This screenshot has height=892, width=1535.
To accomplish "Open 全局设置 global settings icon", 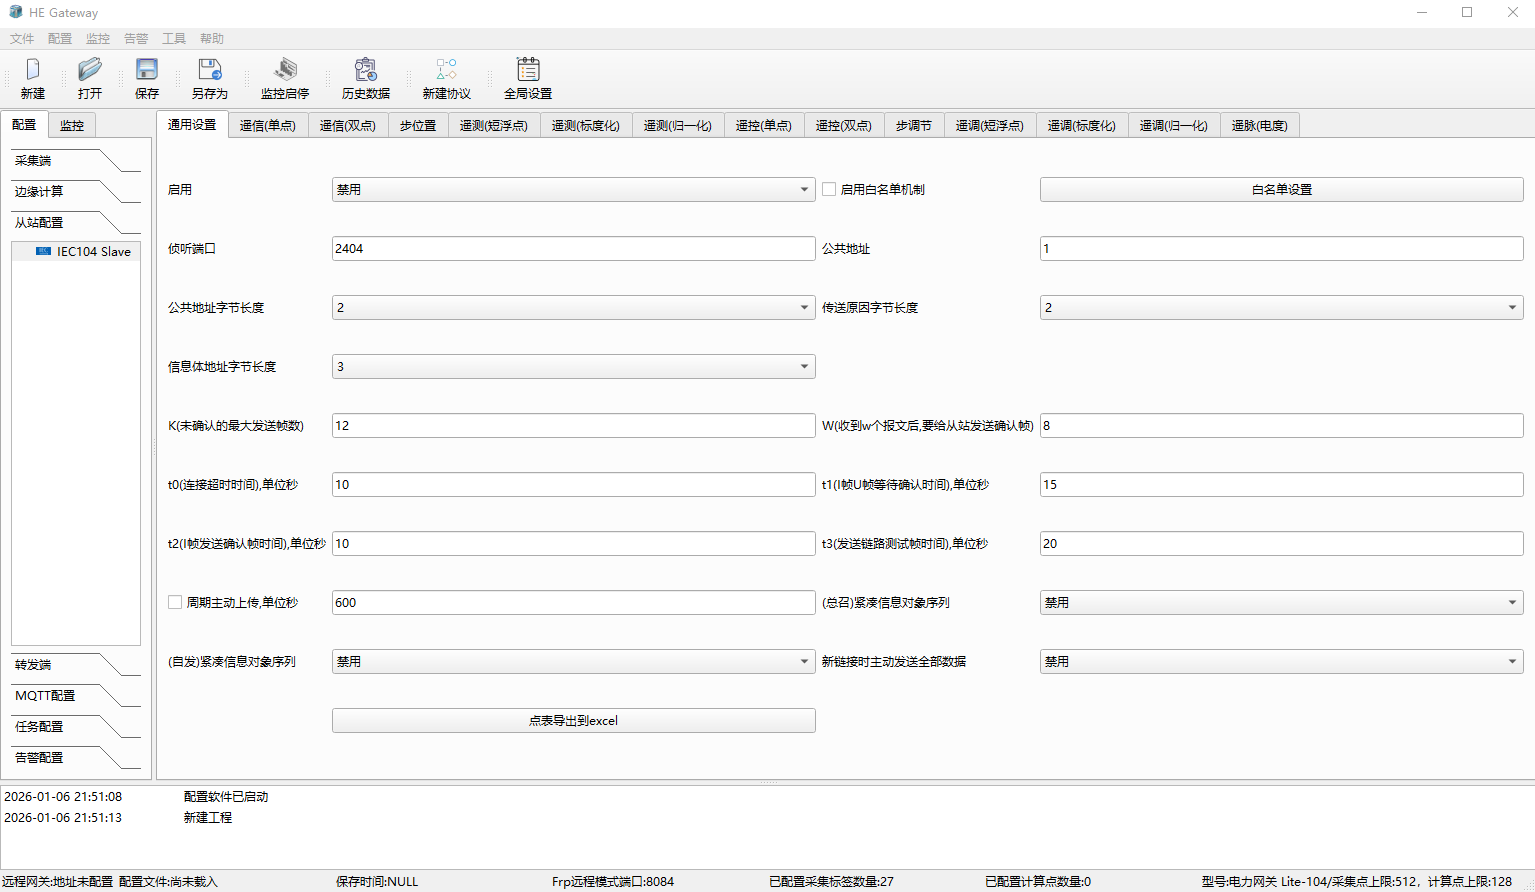I will coord(528,70).
